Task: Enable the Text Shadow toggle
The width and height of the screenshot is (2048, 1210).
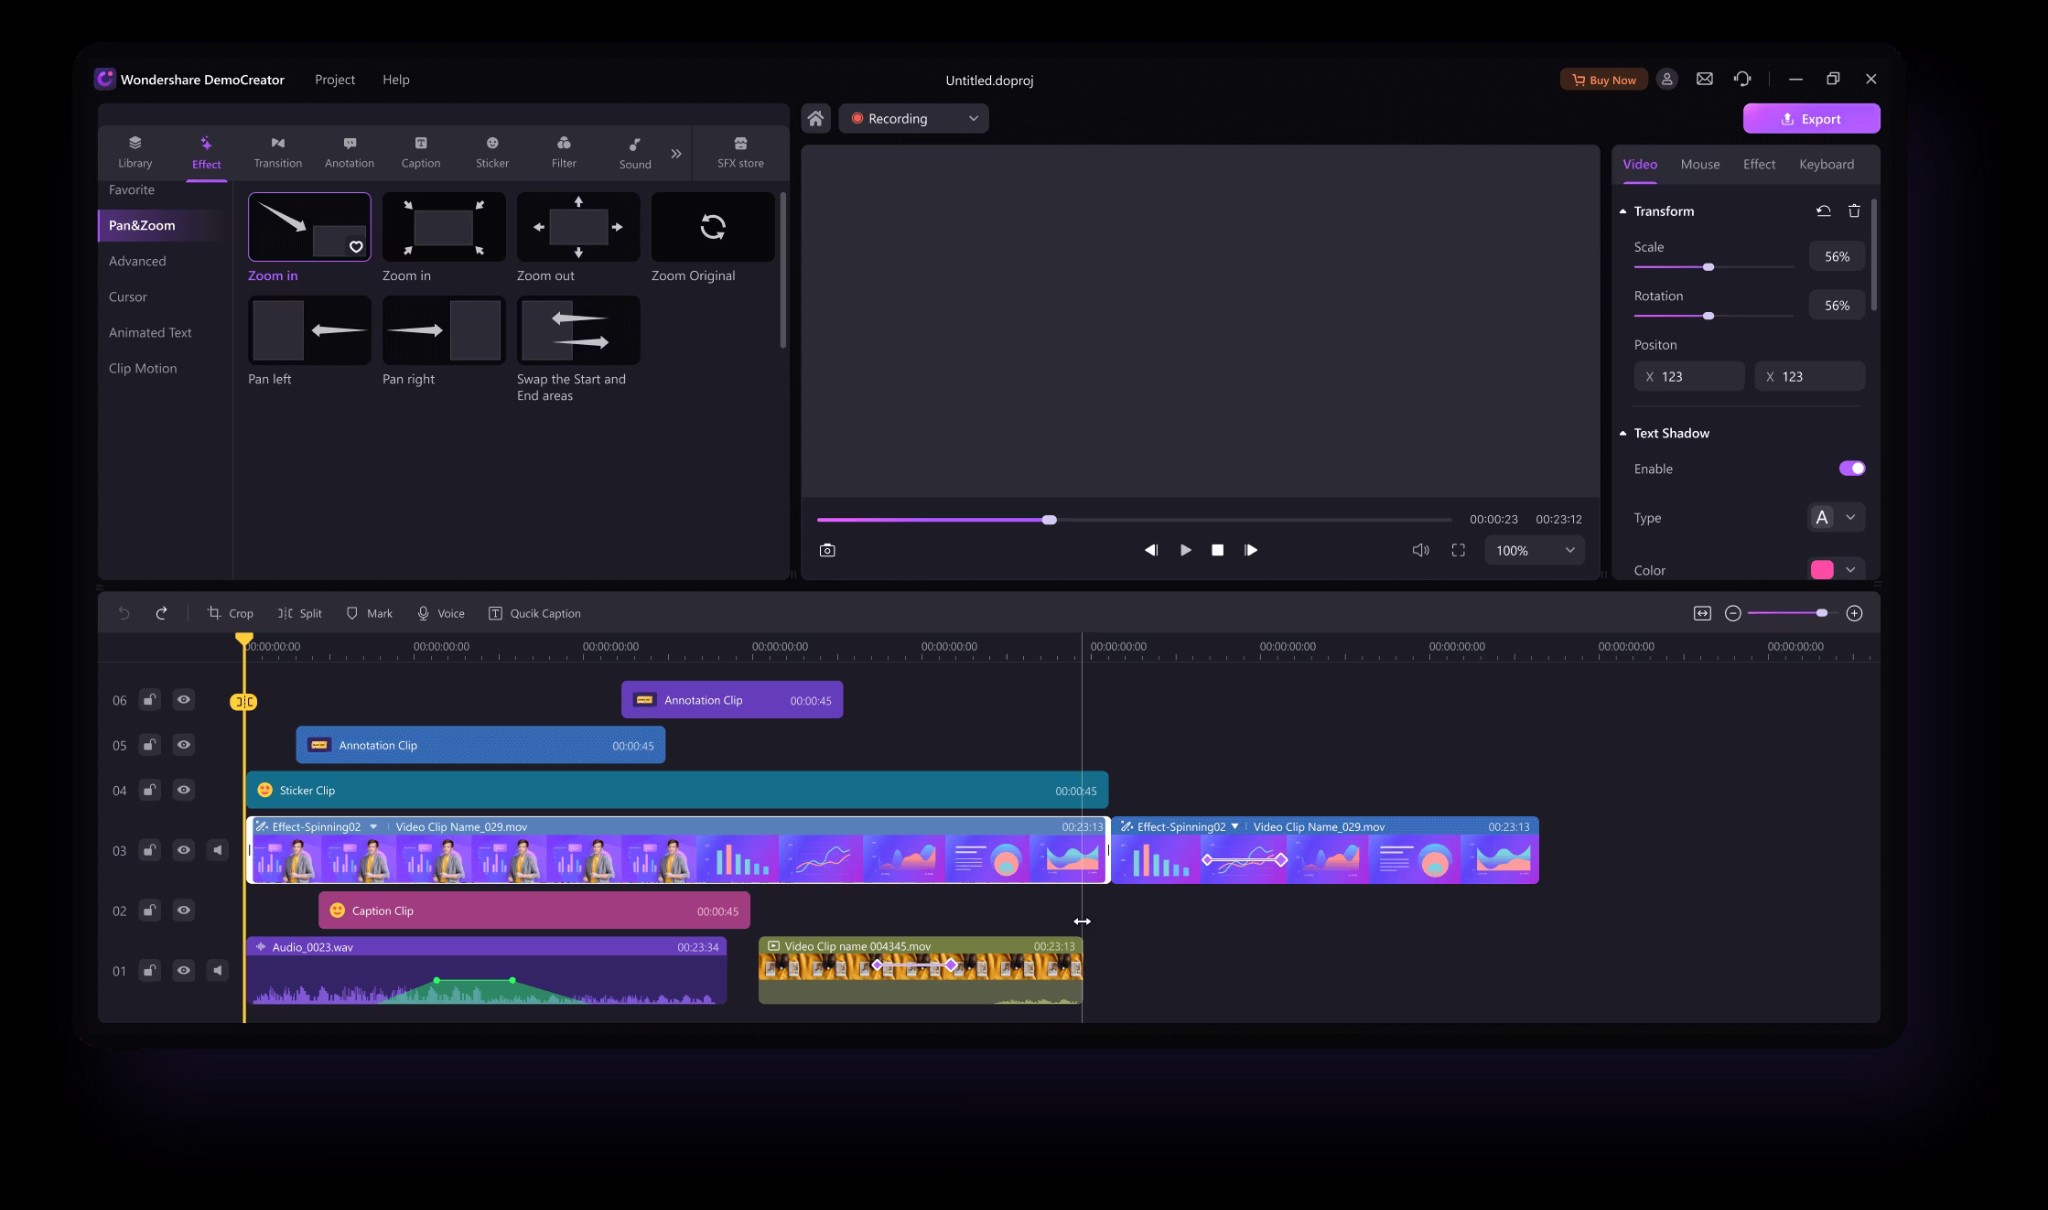Action: point(1851,468)
